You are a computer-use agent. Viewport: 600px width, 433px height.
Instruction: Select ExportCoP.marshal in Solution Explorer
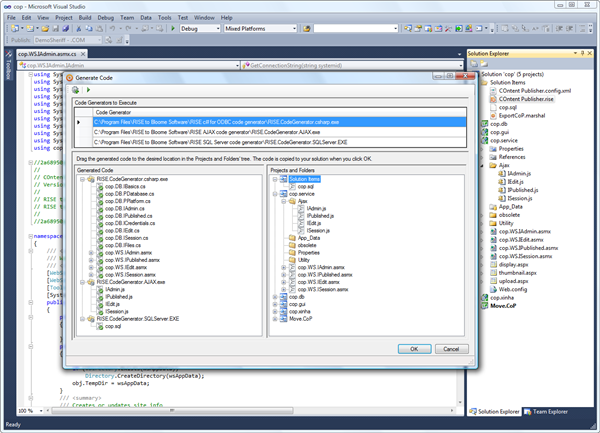click(x=522, y=116)
